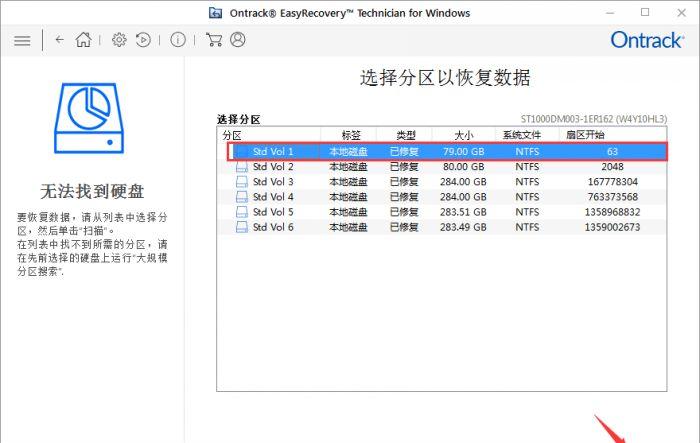
Task: Click start sector 1359002673
Action: pos(612,227)
